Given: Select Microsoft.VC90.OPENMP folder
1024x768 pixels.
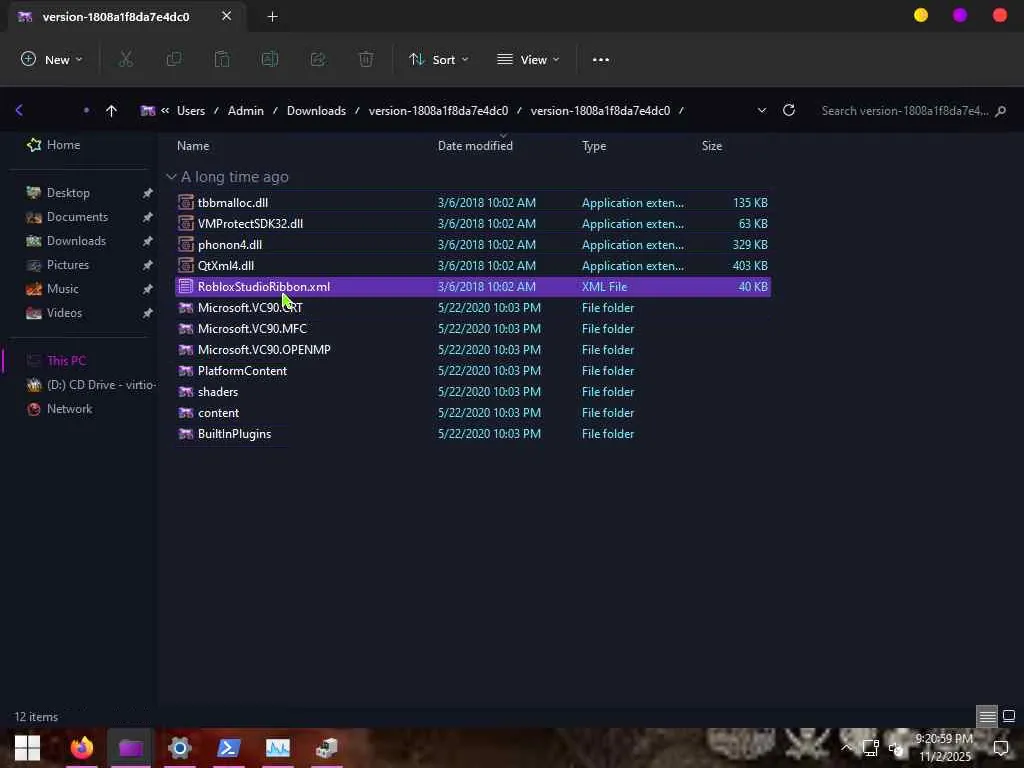Looking at the screenshot, I should [x=473, y=349].
